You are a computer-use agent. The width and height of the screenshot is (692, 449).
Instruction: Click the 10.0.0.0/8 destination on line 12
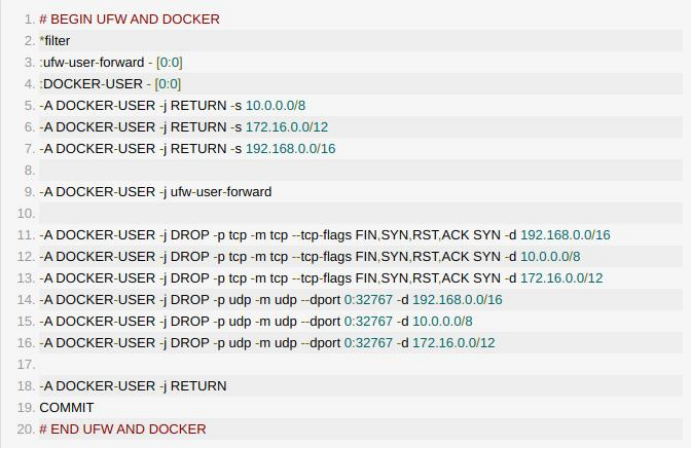pos(550,257)
